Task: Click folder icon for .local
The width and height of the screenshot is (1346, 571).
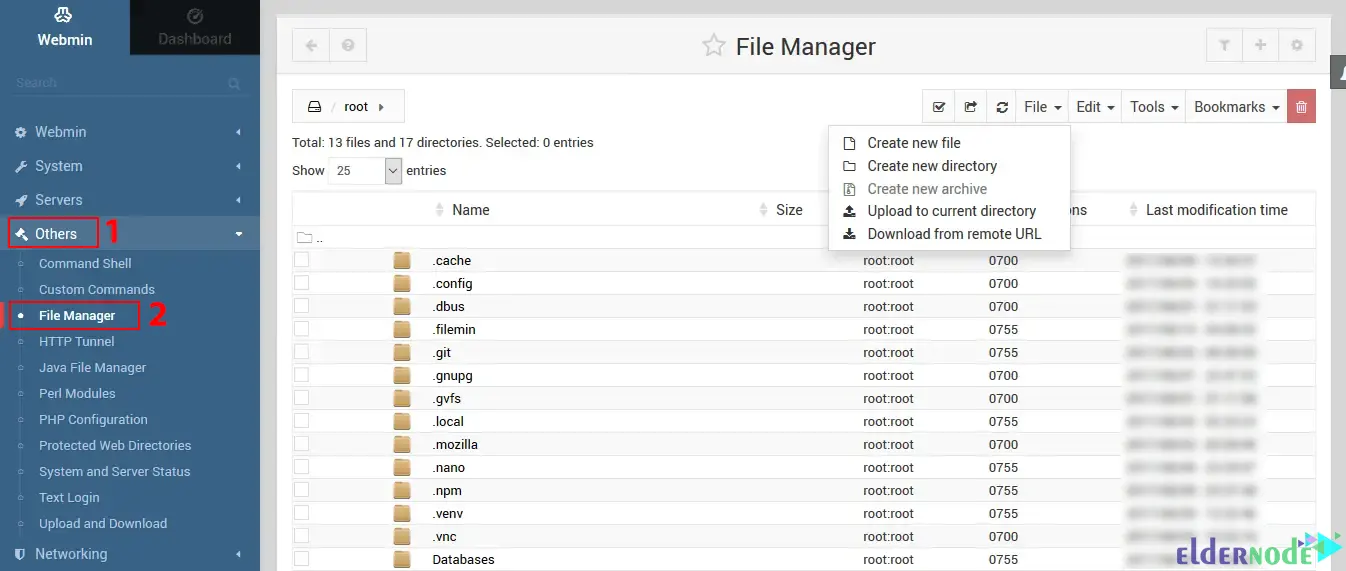Action: (x=402, y=421)
